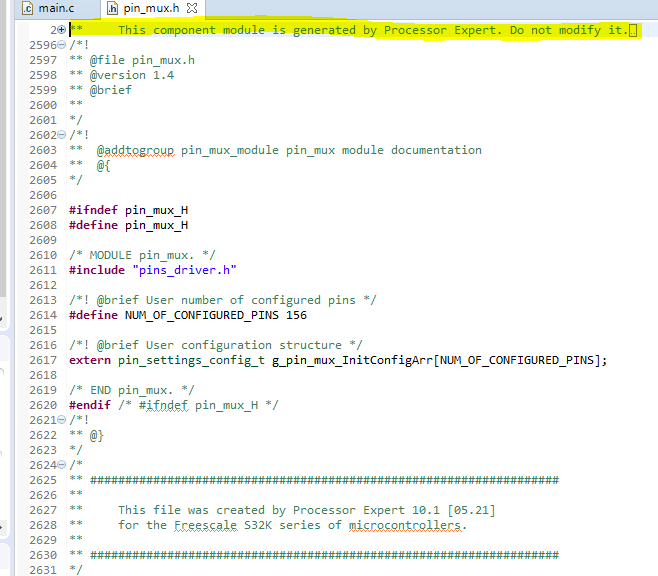Click the "pins_driver.h" include string
Viewport: 658px width, 576px height.
click(x=185, y=270)
